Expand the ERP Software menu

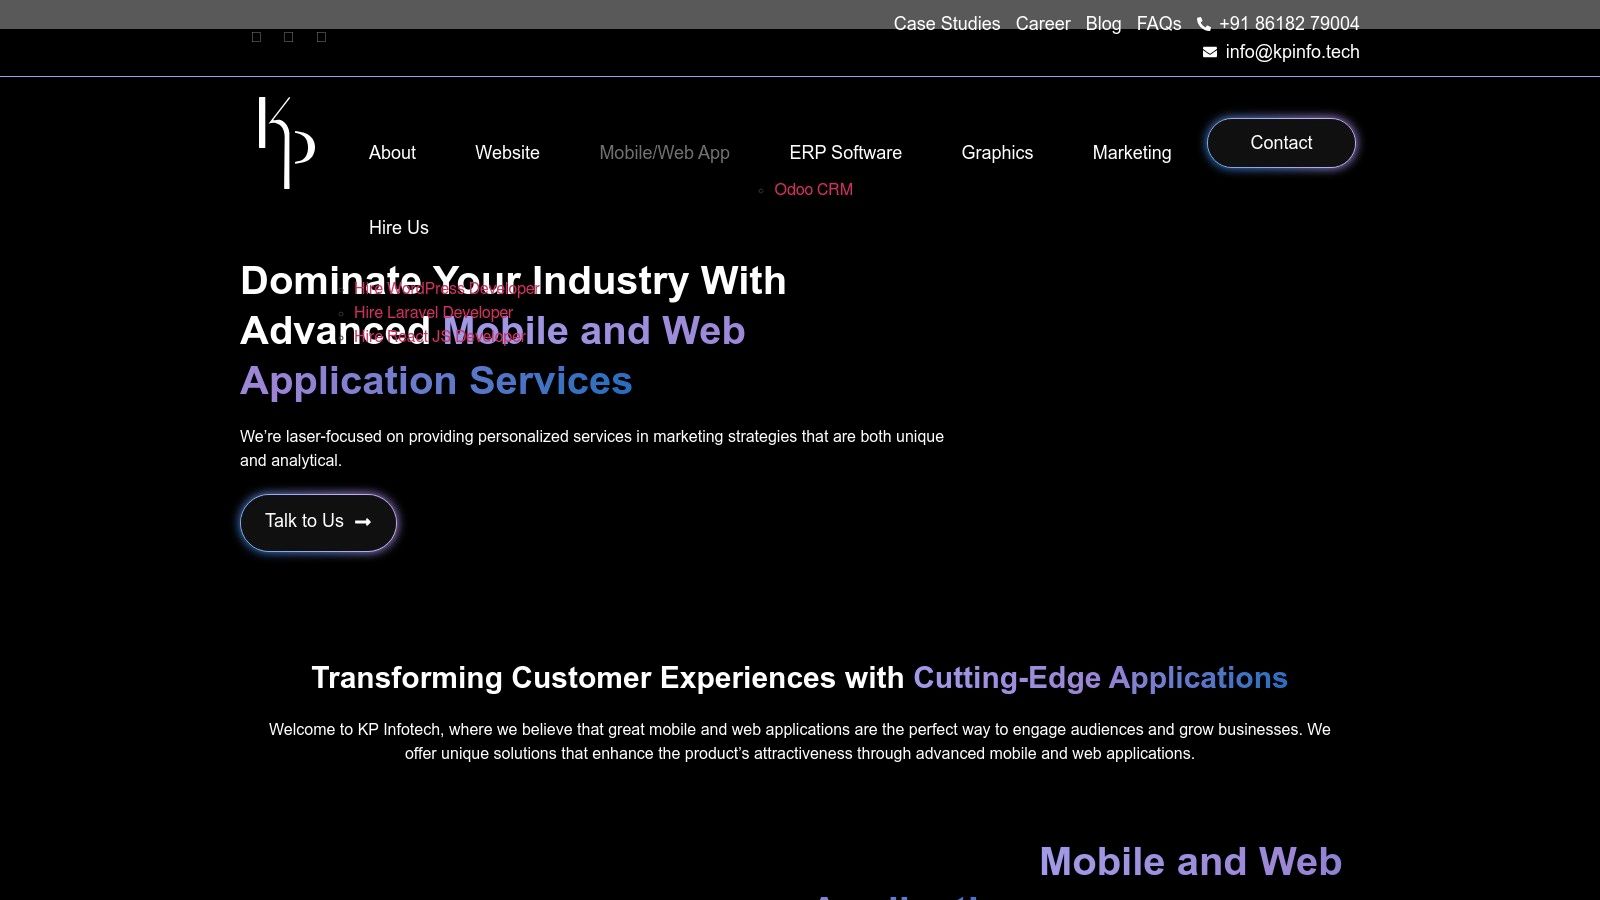(845, 153)
